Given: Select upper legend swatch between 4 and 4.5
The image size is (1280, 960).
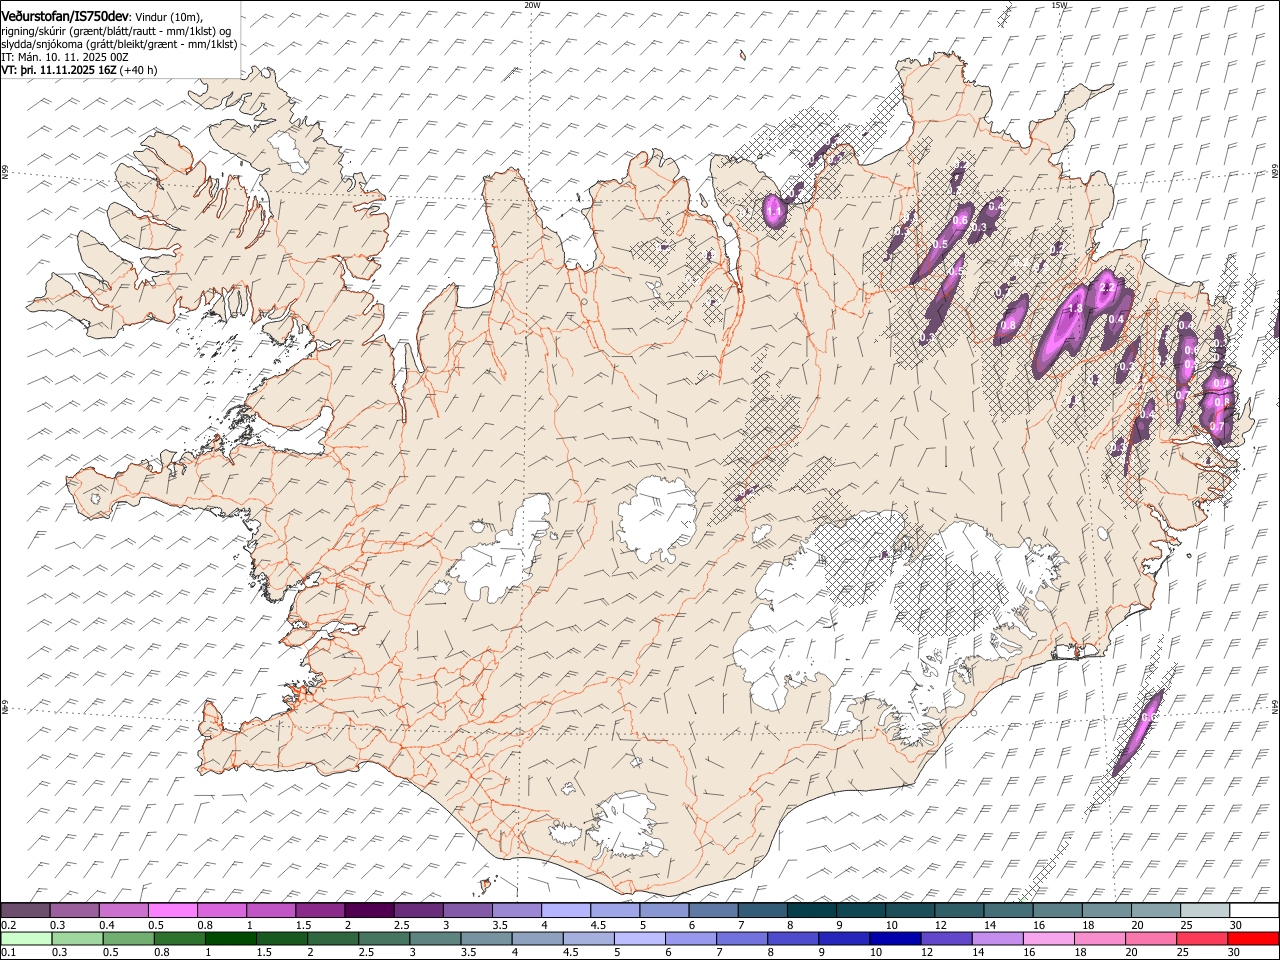Looking at the screenshot, I should [x=564, y=911].
